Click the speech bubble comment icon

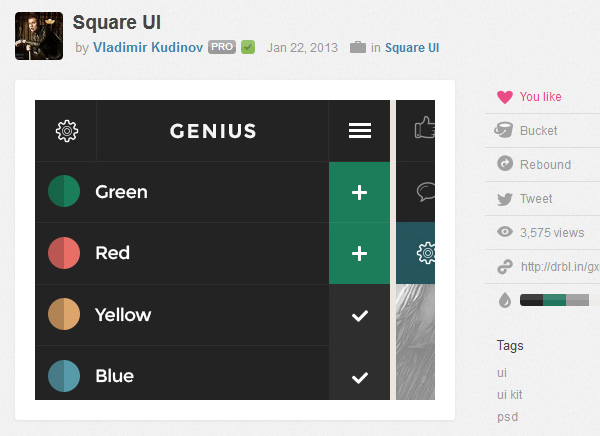(x=427, y=191)
